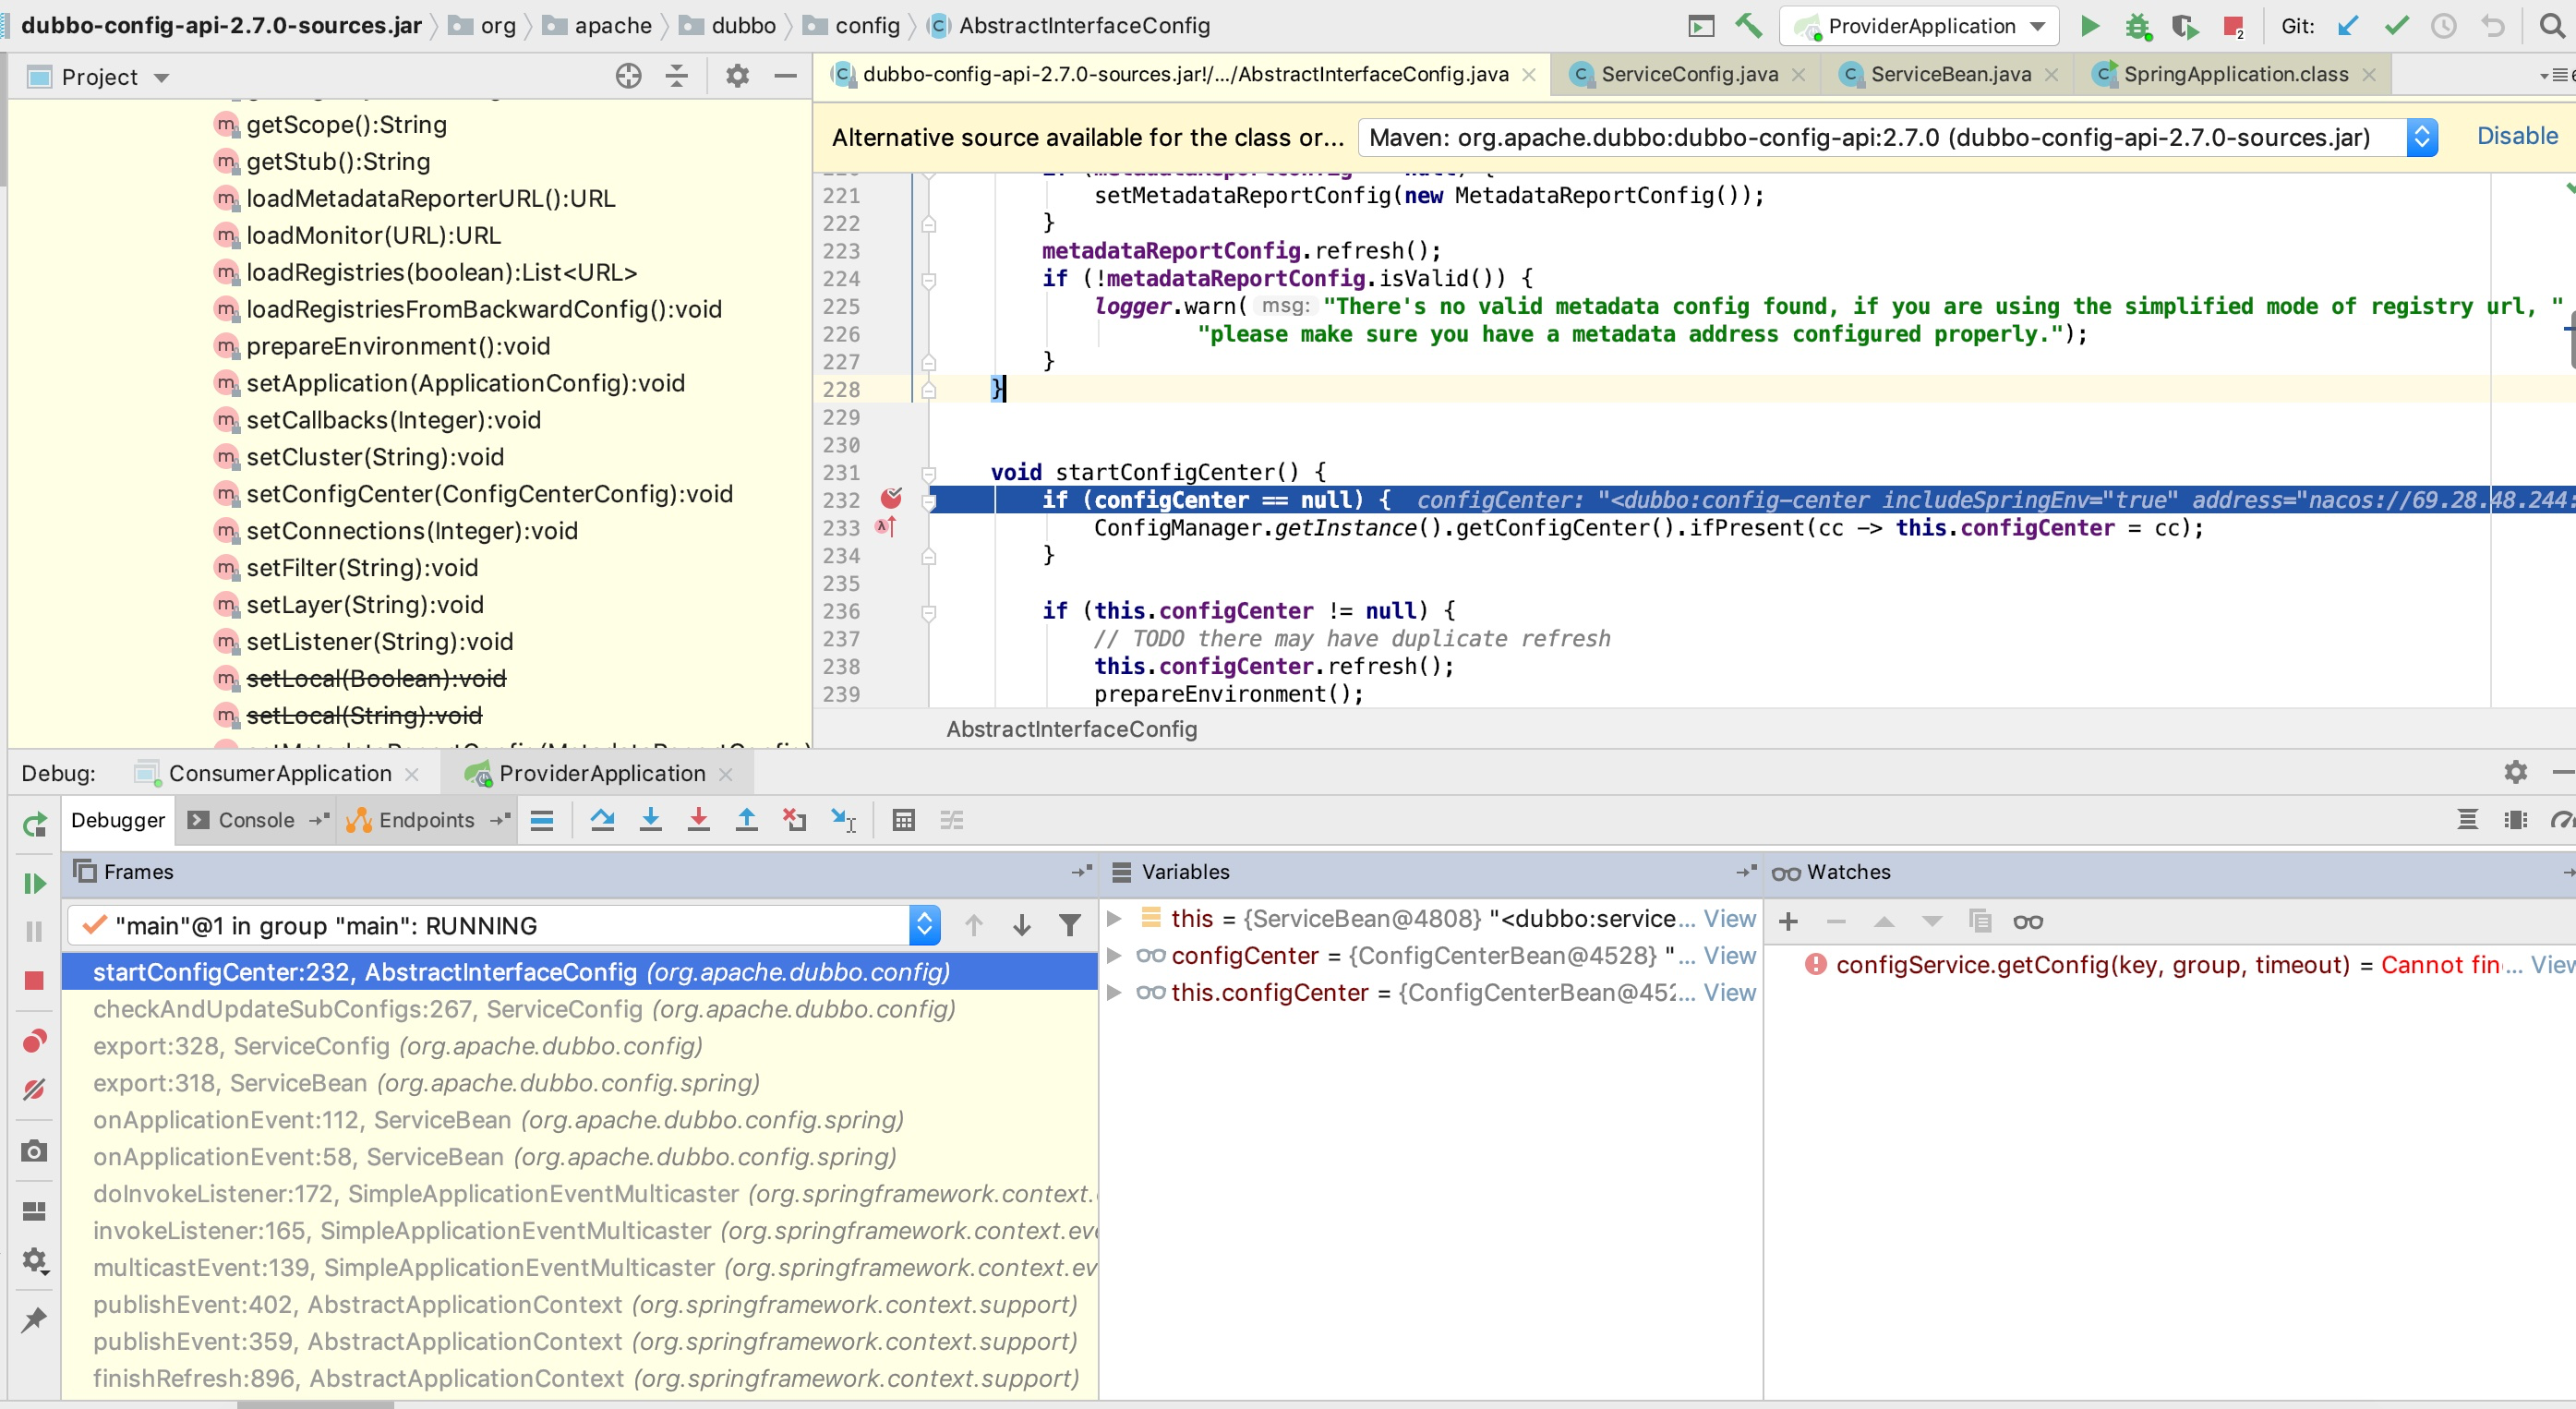2576x1409 pixels.
Task: Click Run to Cursor icon
Action: click(843, 820)
